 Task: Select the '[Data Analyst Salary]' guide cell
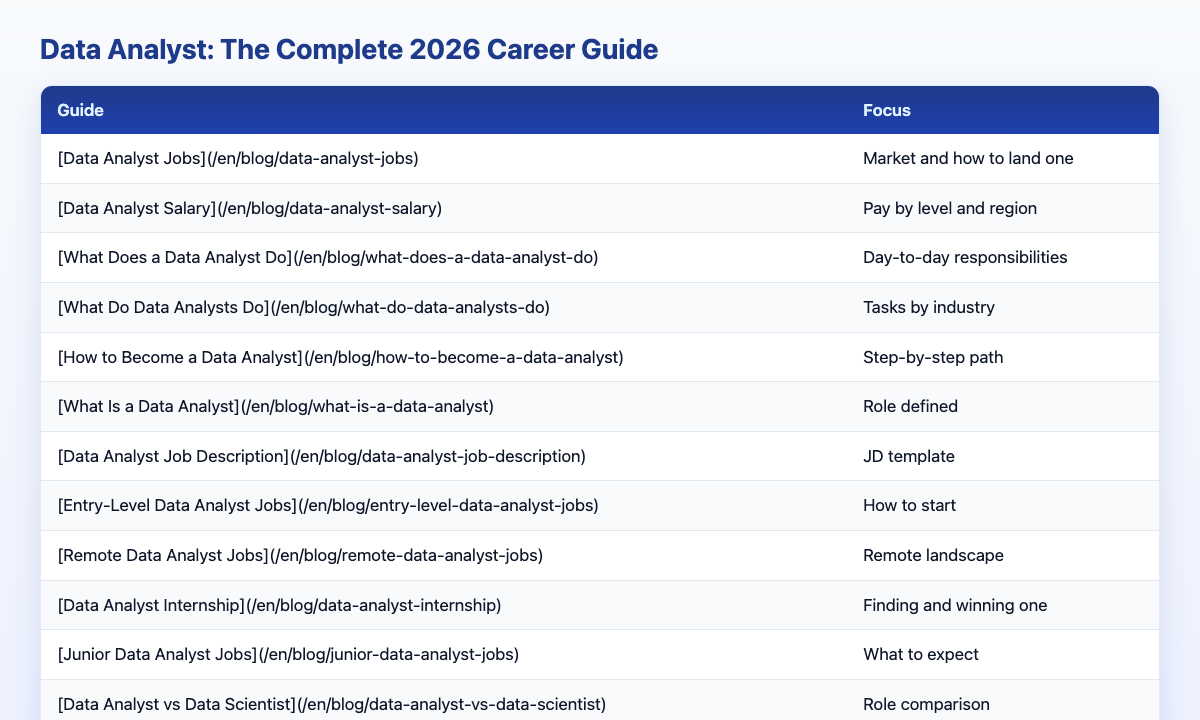coord(443,208)
